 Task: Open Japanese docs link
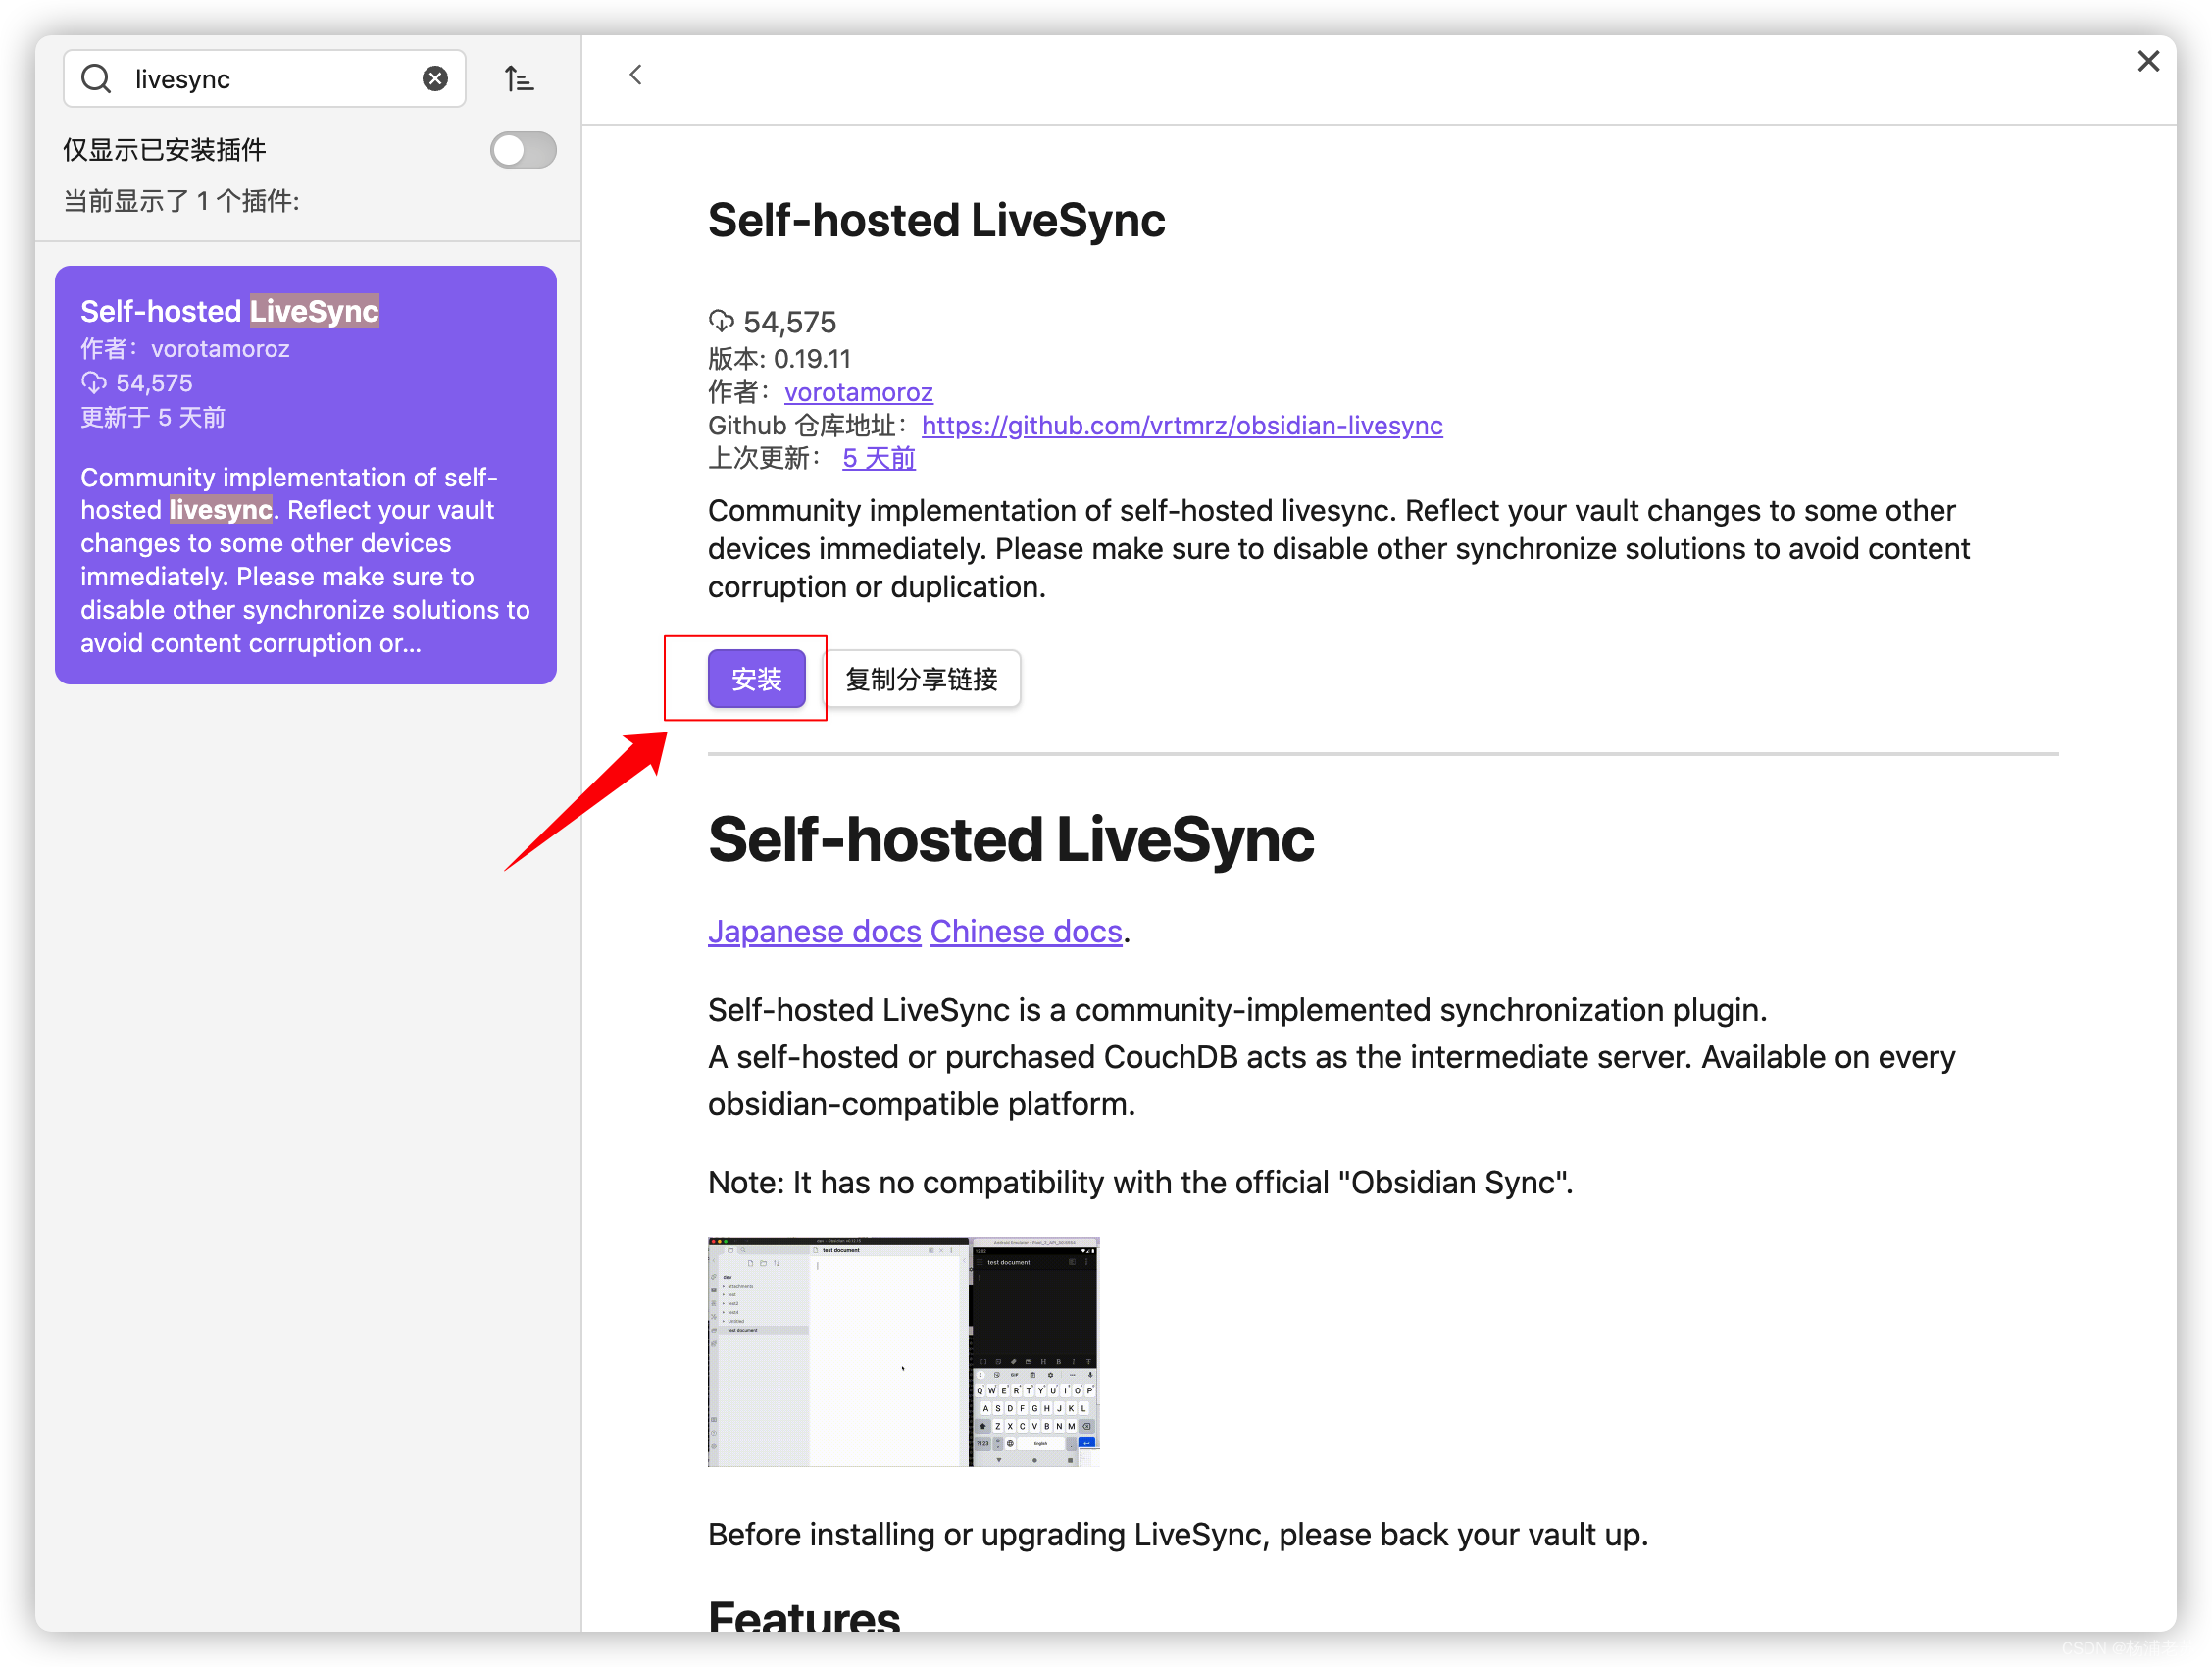click(x=814, y=932)
